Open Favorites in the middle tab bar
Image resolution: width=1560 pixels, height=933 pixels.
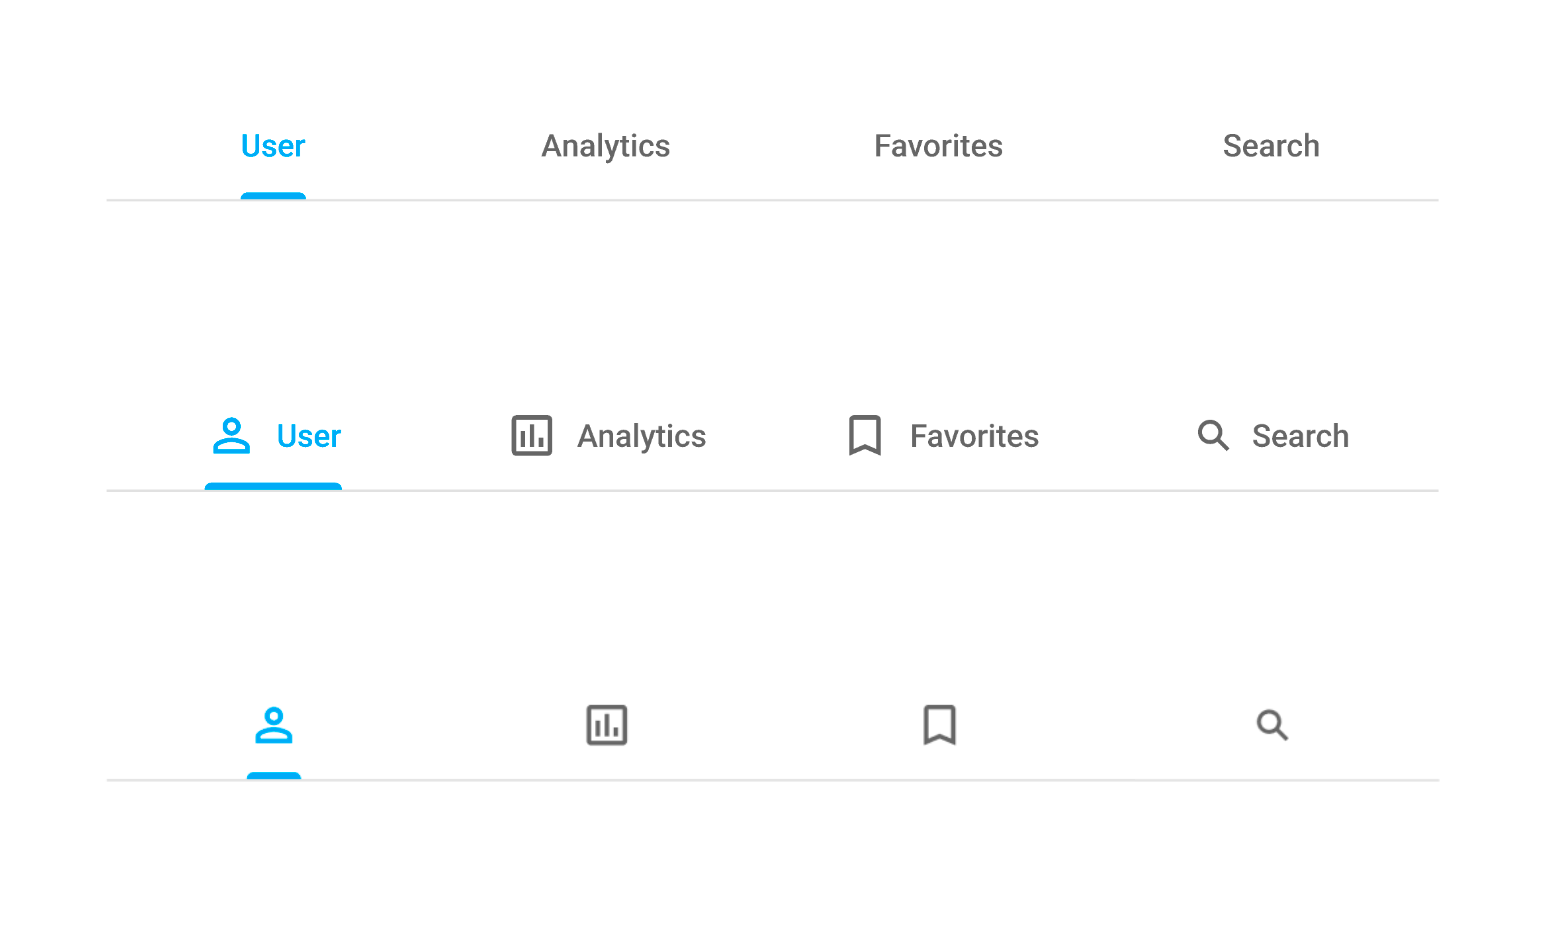pos(941,436)
